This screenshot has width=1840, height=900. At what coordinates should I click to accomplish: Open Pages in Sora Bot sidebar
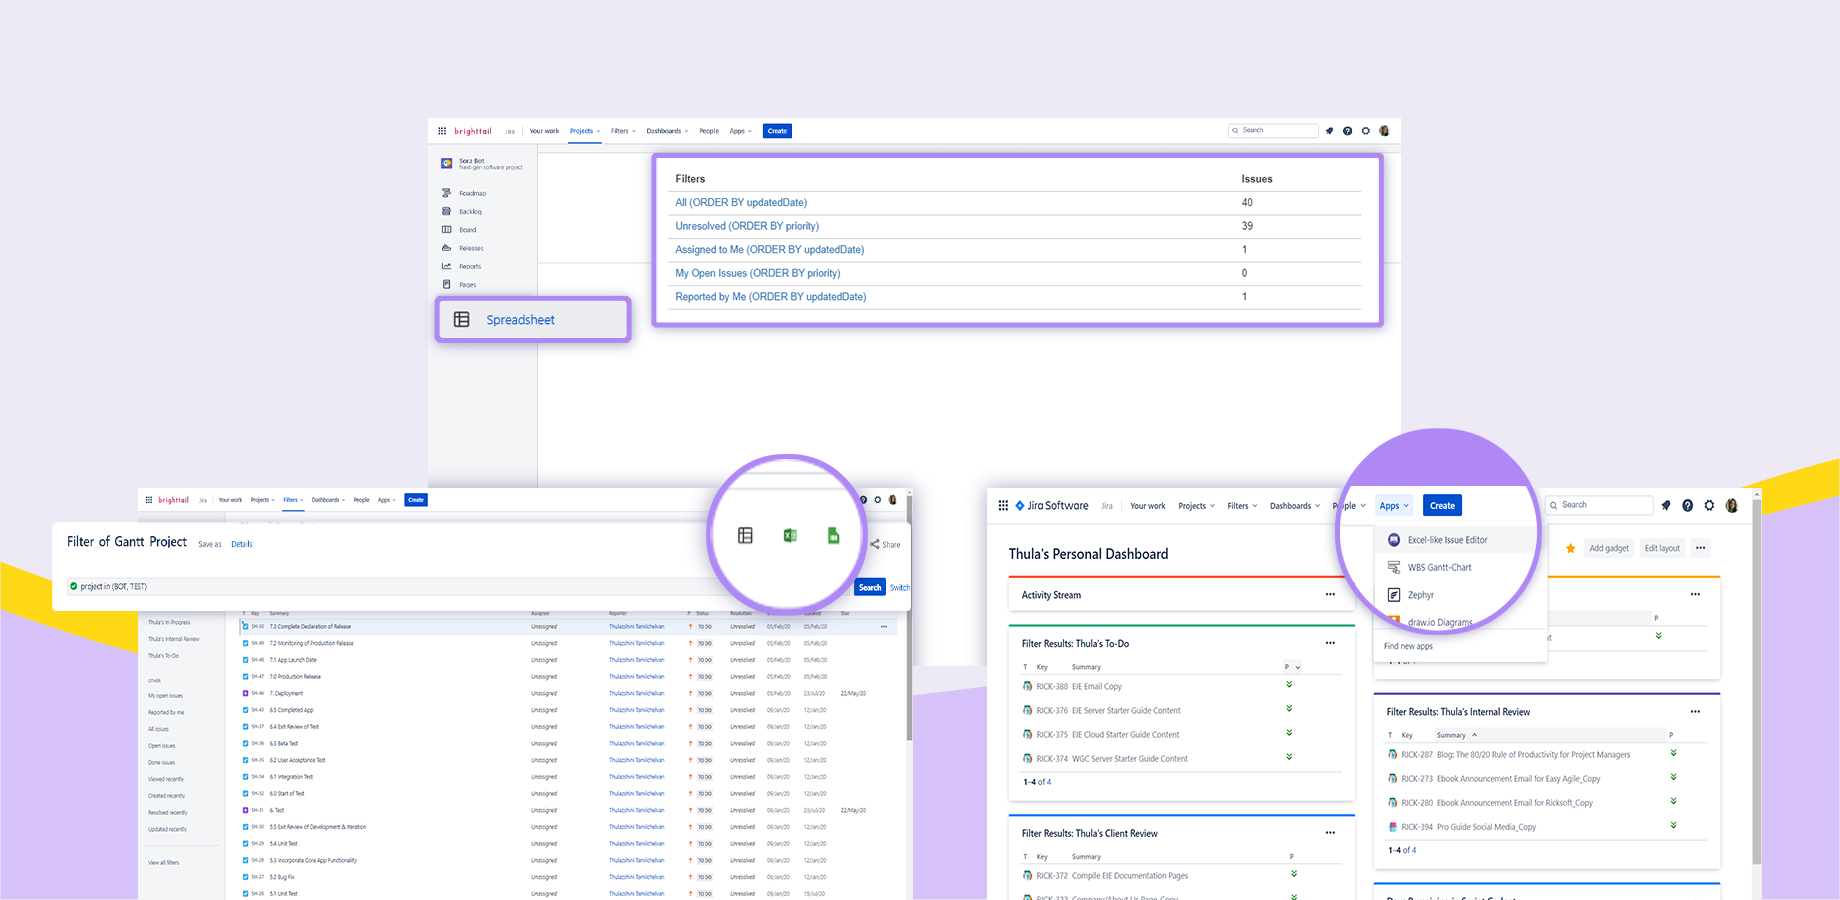[460, 284]
